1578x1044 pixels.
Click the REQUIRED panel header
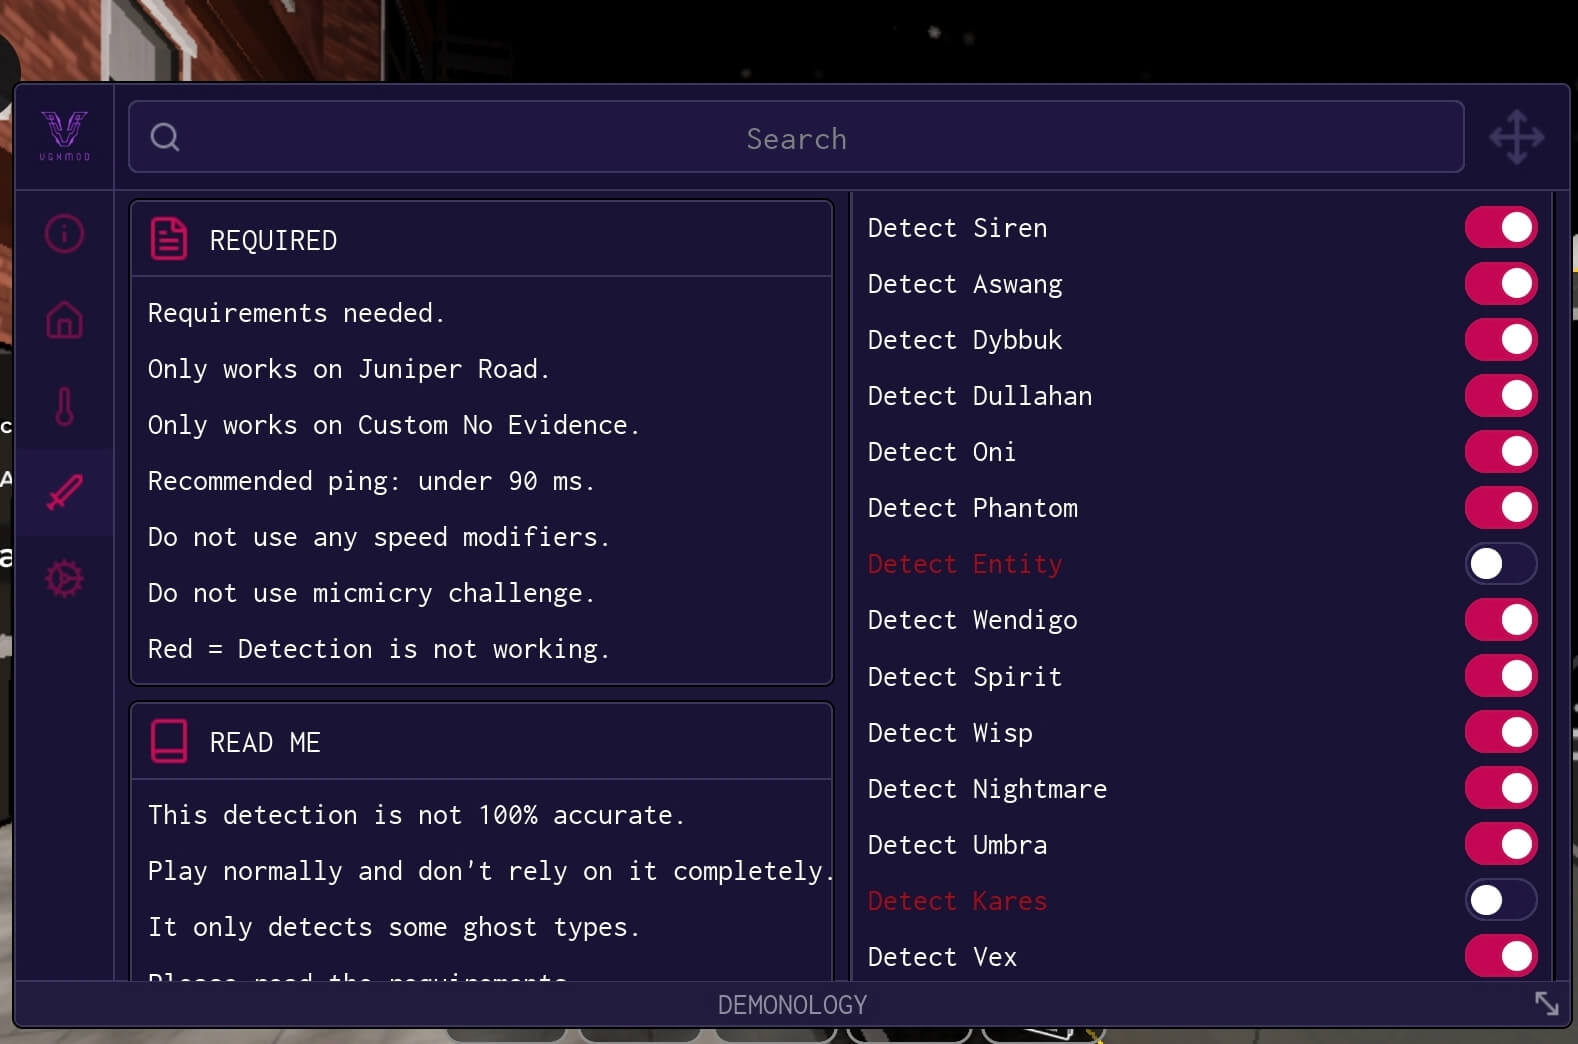(x=481, y=239)
